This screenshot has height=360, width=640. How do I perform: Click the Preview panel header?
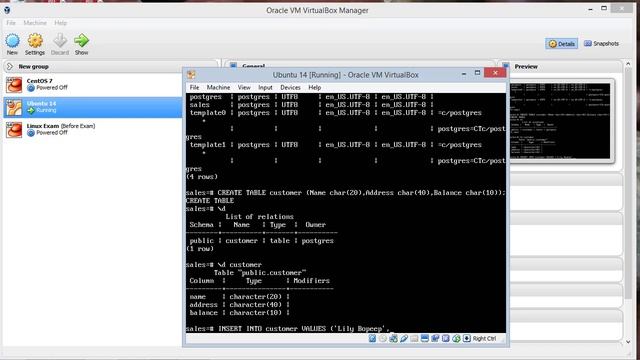tap(561, 66)
